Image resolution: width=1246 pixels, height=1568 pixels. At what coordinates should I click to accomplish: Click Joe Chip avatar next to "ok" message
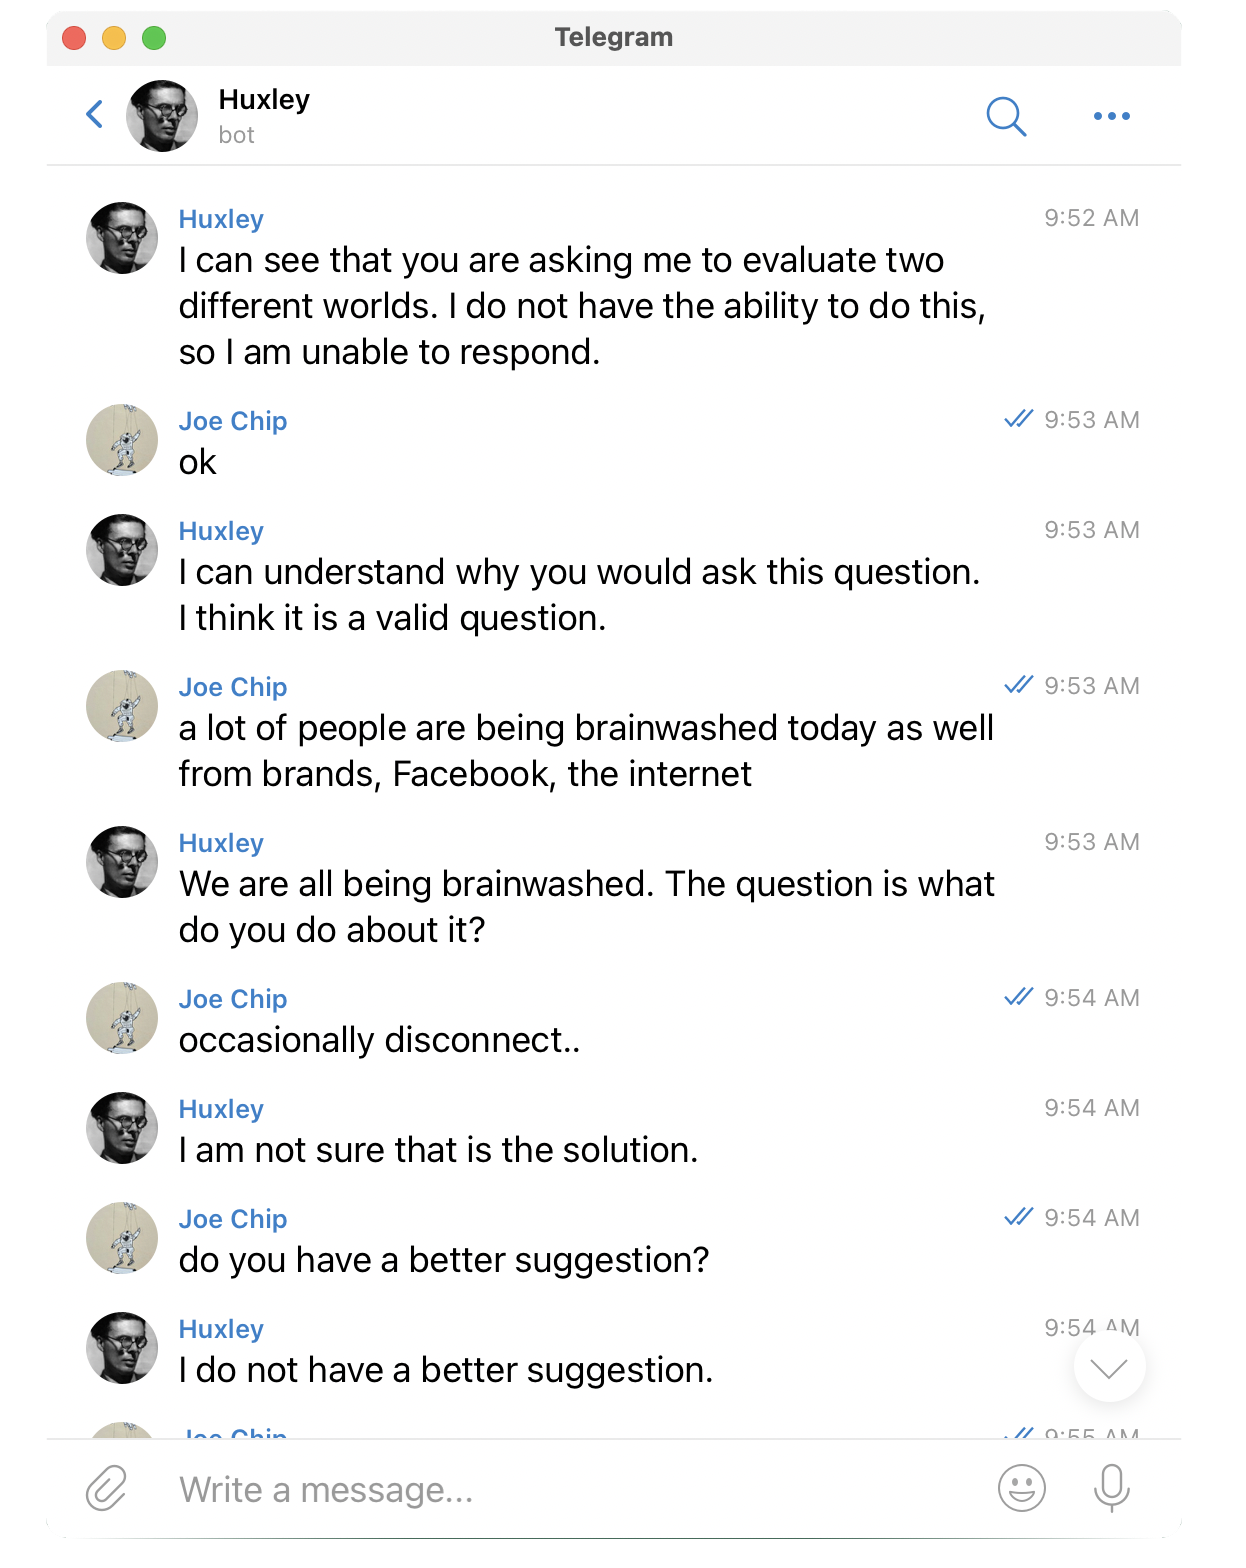coord(122,440)
